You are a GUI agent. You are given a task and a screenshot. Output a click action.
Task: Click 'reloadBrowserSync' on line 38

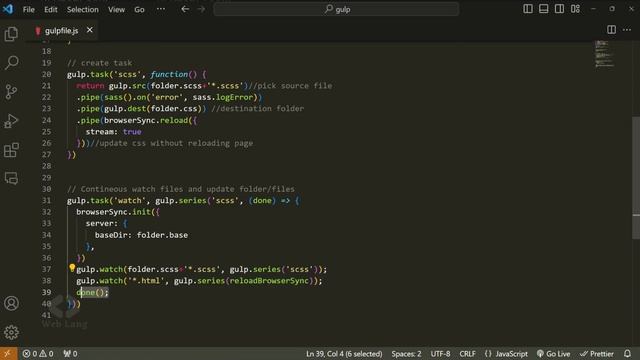(x=269, y=281)
